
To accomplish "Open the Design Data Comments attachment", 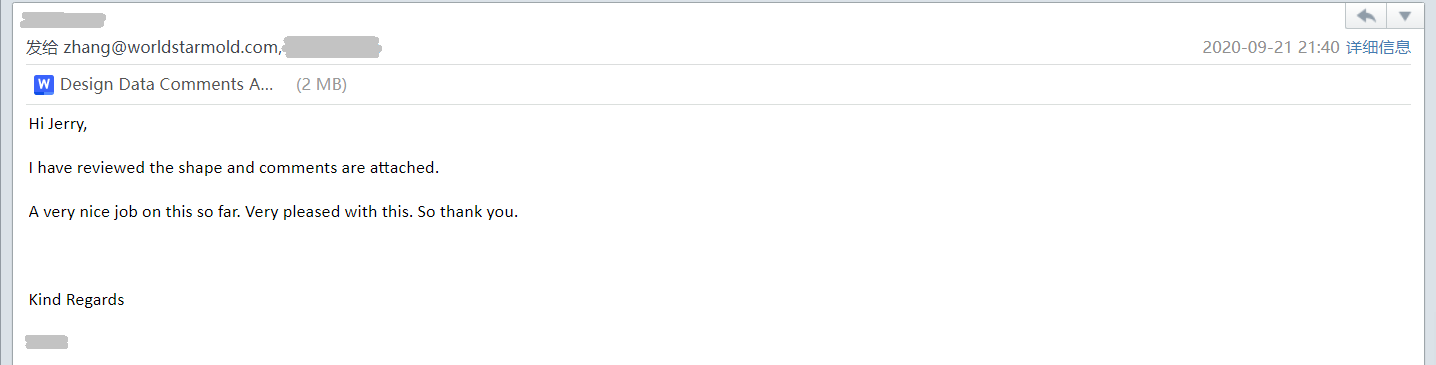I will (166, 85).
